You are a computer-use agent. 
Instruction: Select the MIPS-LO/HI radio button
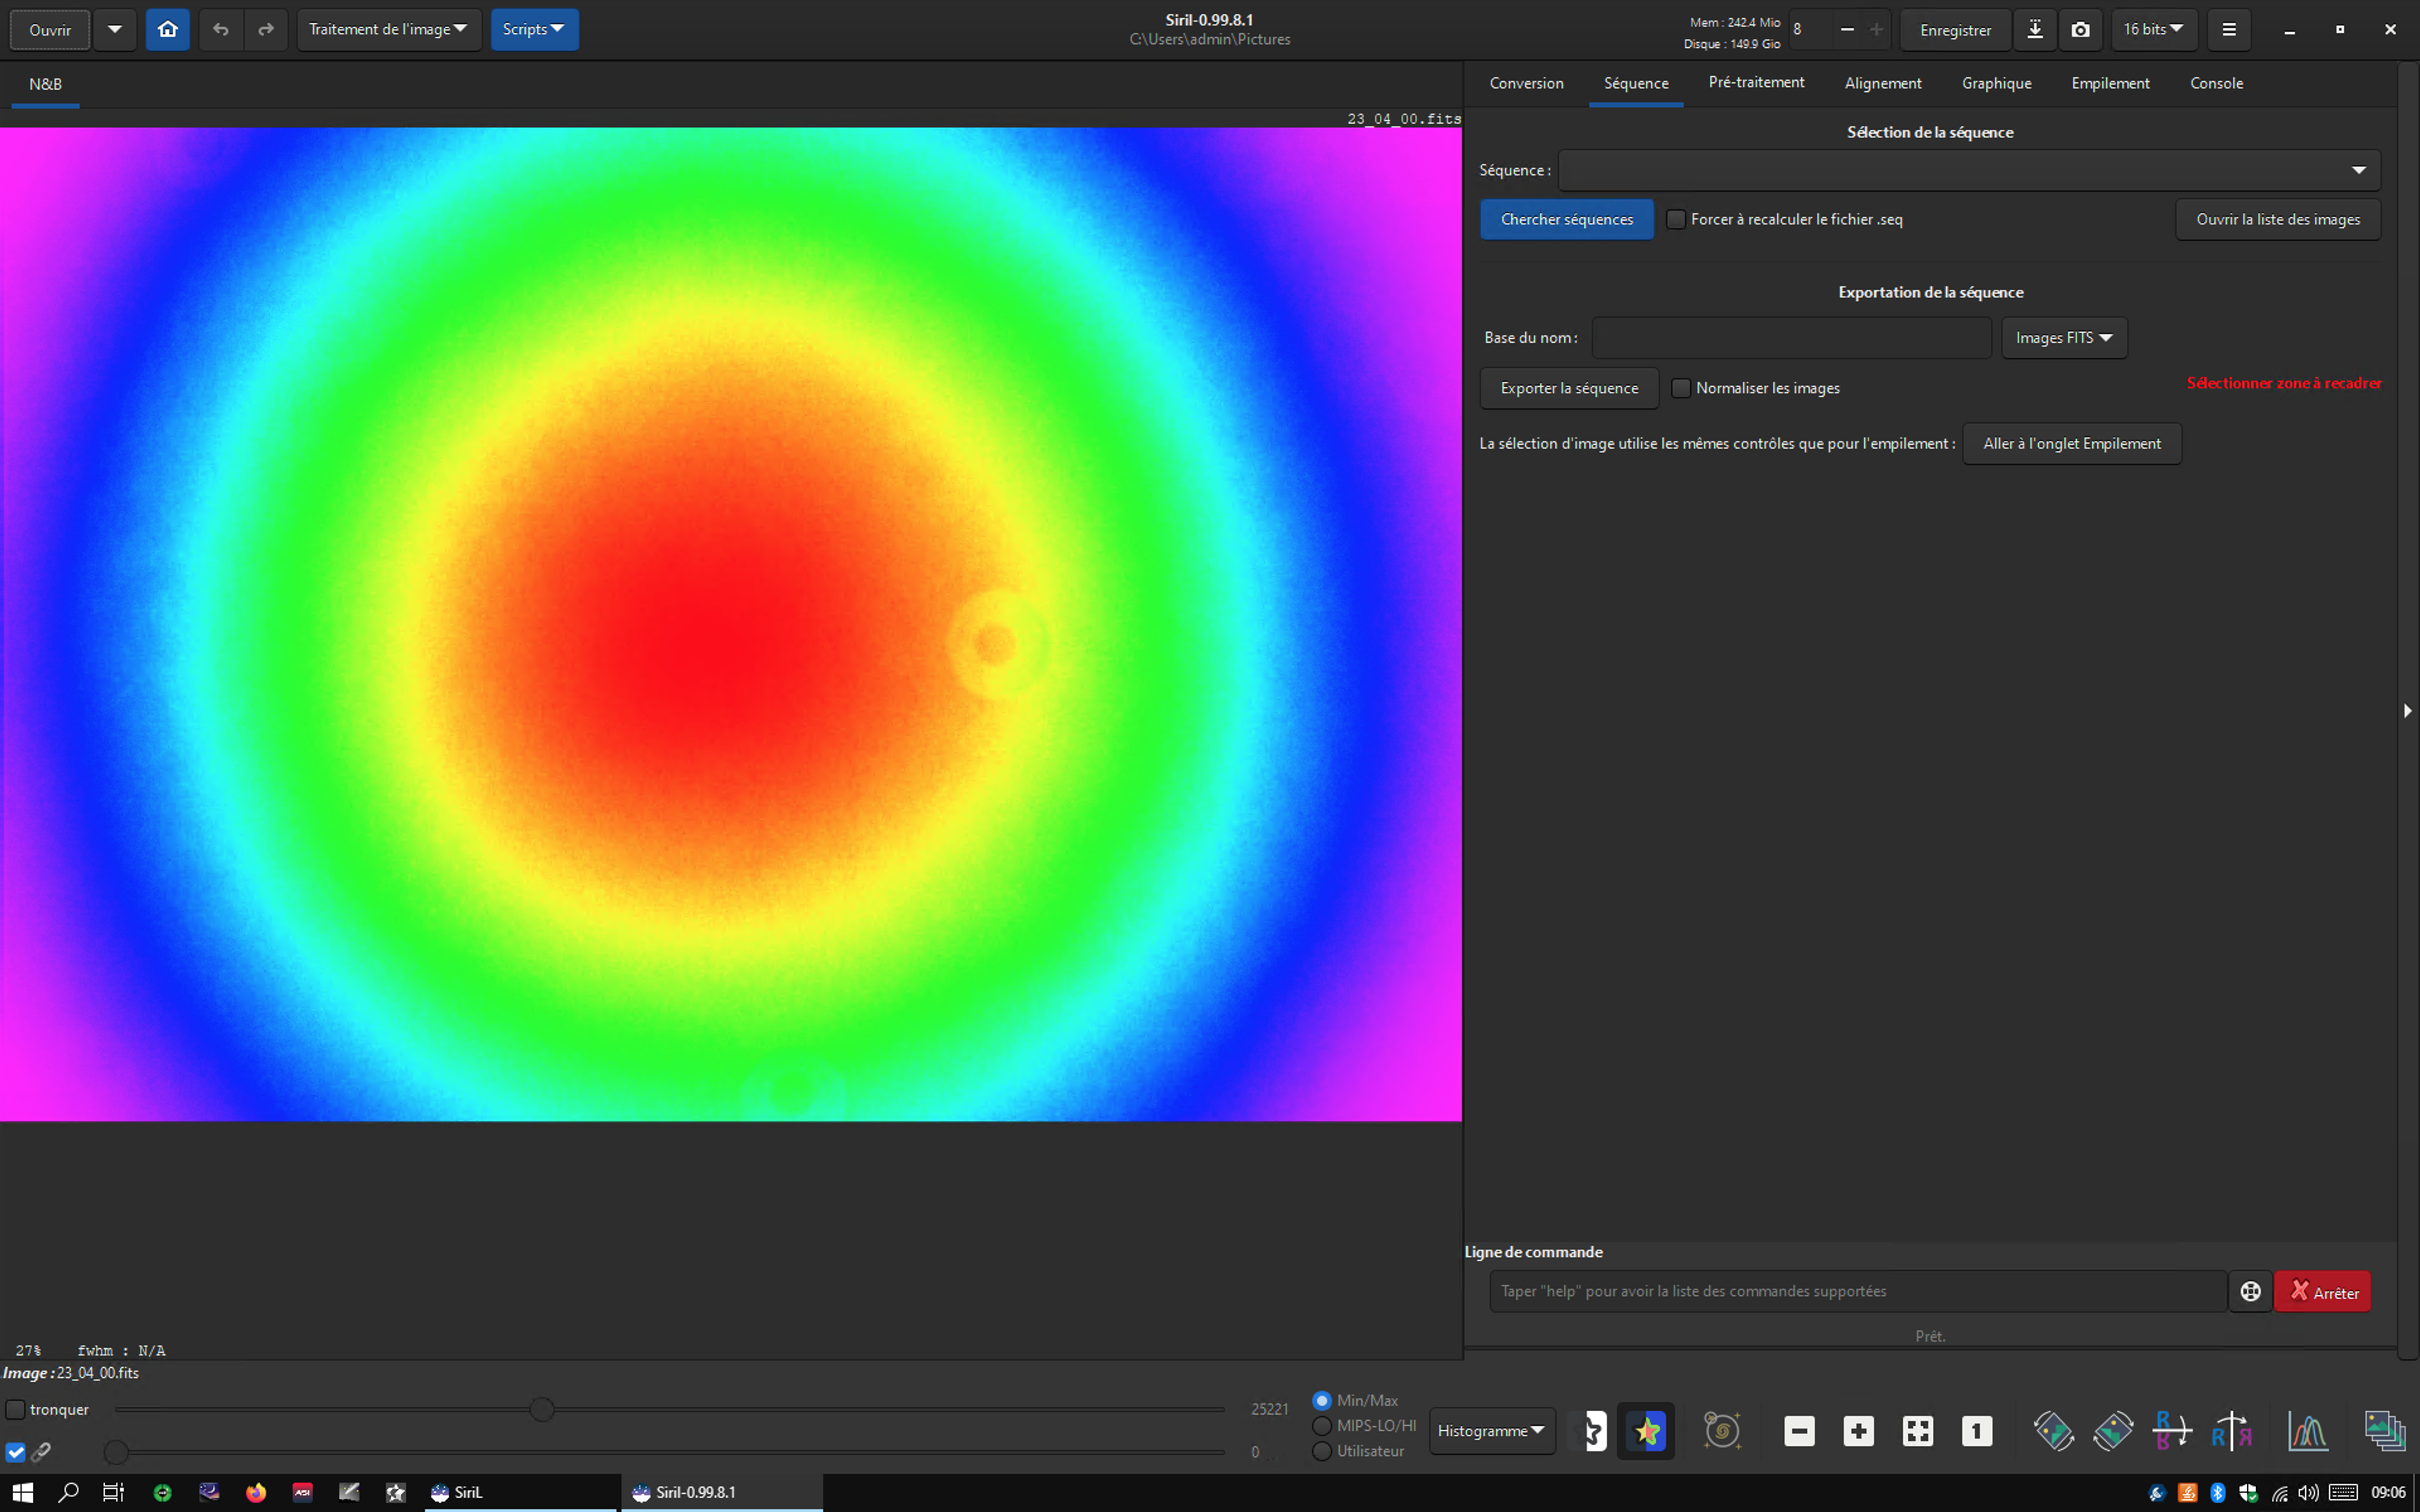click(x=1322, y=1425)
